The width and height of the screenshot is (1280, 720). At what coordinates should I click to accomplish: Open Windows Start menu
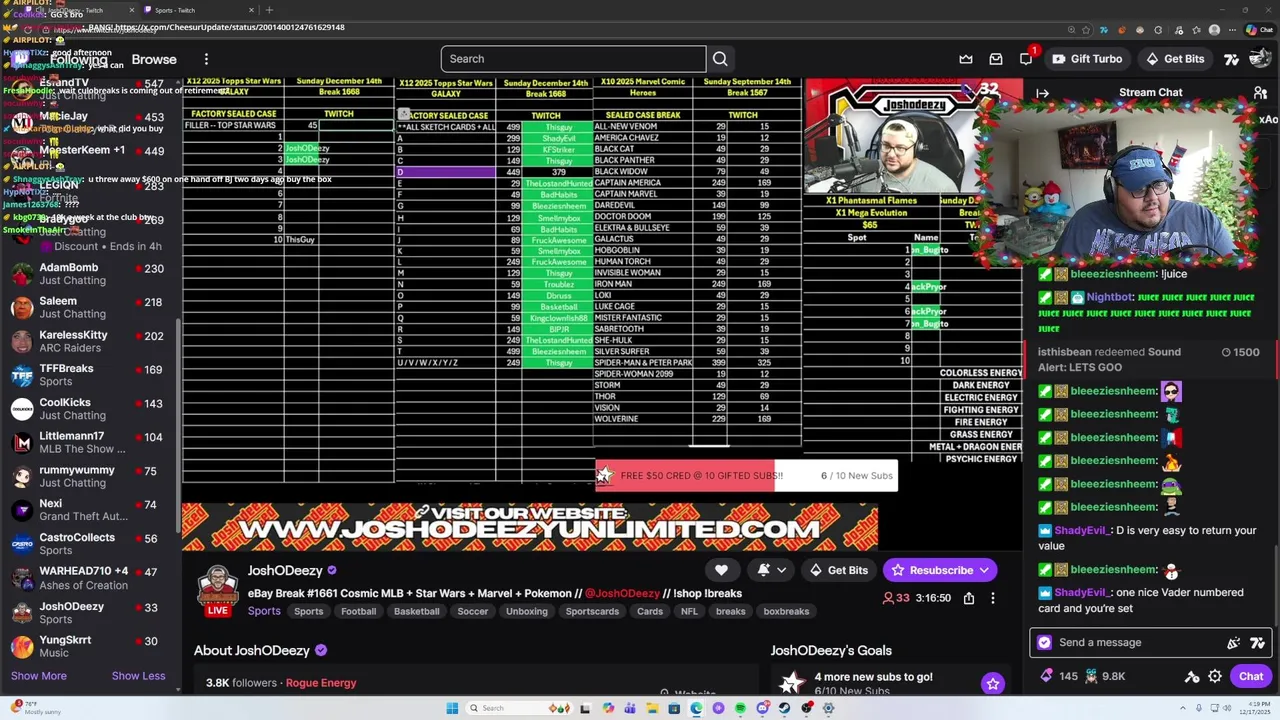point(452,708)
